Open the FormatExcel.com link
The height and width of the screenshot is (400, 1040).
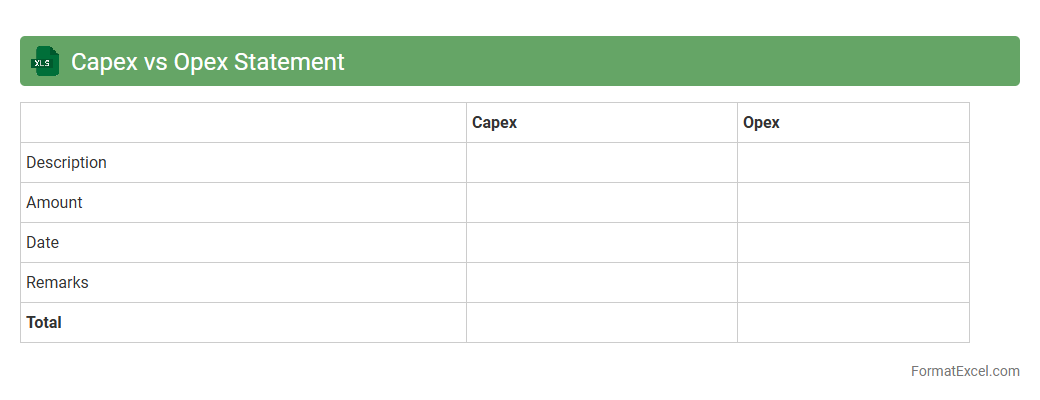point(965,371)
